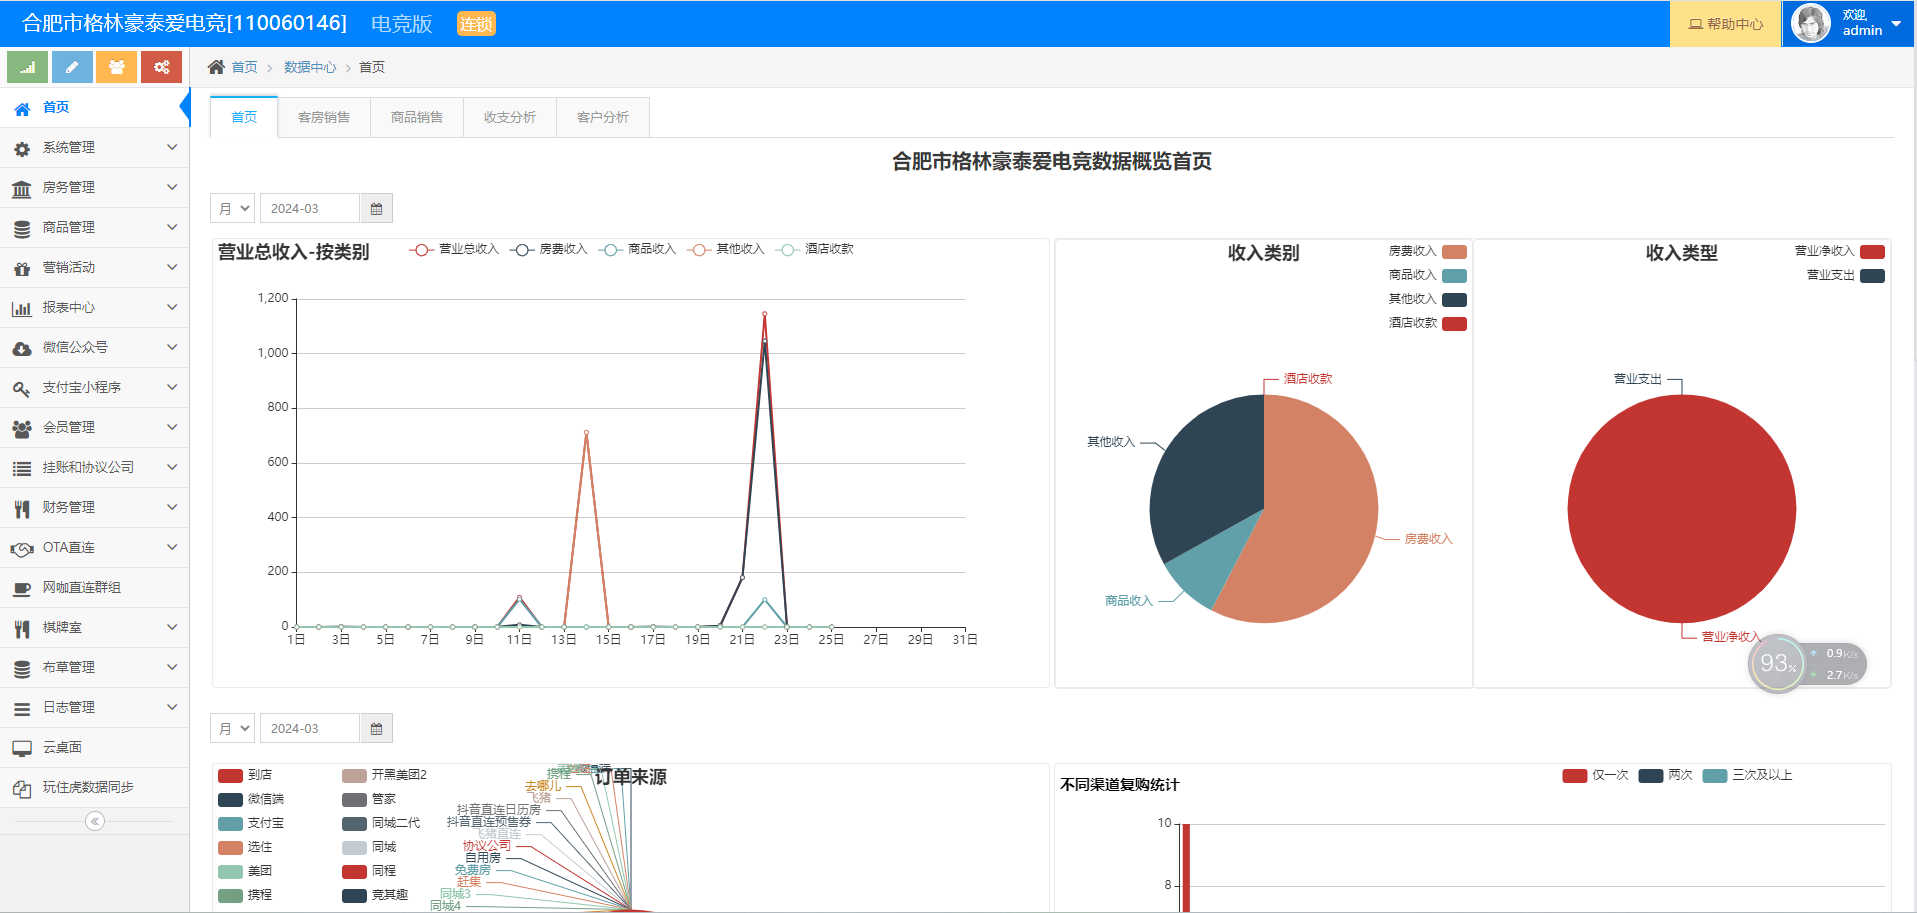This screenshot has width=1917, height=913.
Task: Click the 支付宝小程序 key icon
Action: [x=22, y=388]
